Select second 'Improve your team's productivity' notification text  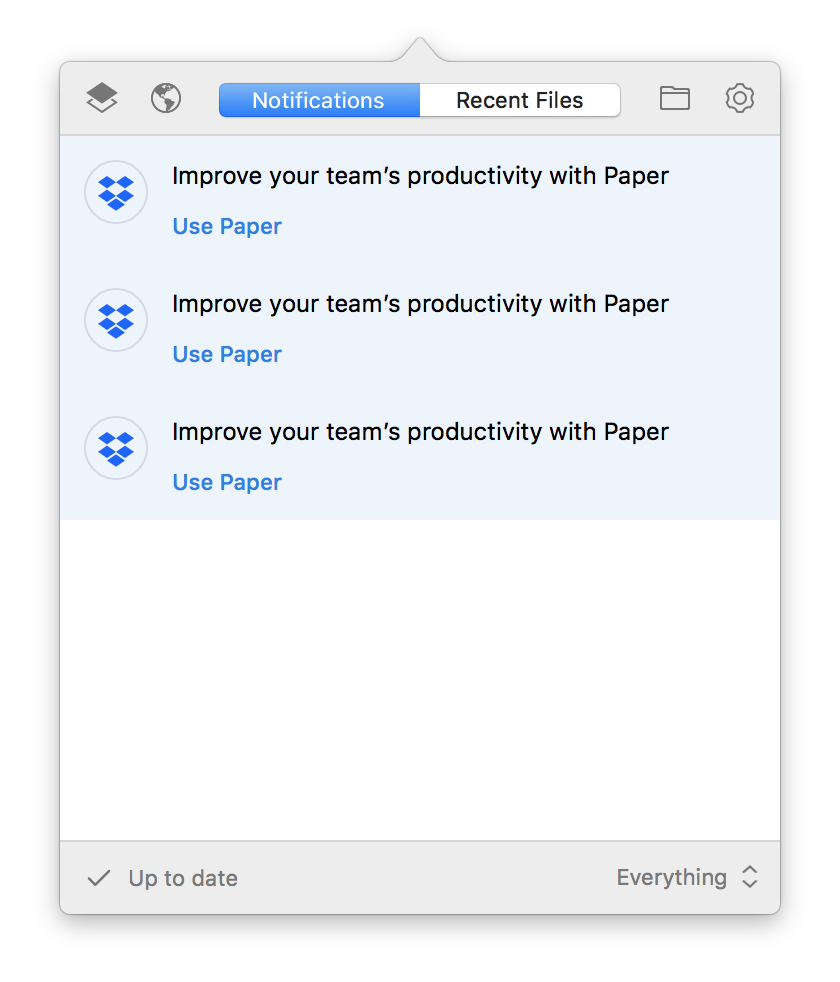(x=420, y=304)
